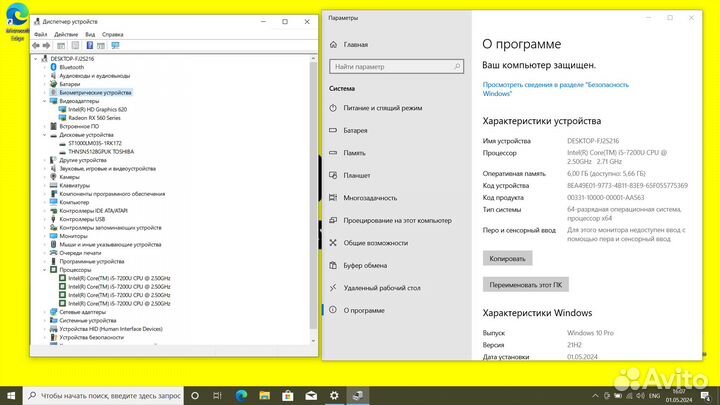This screenshot has width=720, height=405.
Task: Select Аудиовходы и аудиовыходы category
Action: (x=95, y=76)
